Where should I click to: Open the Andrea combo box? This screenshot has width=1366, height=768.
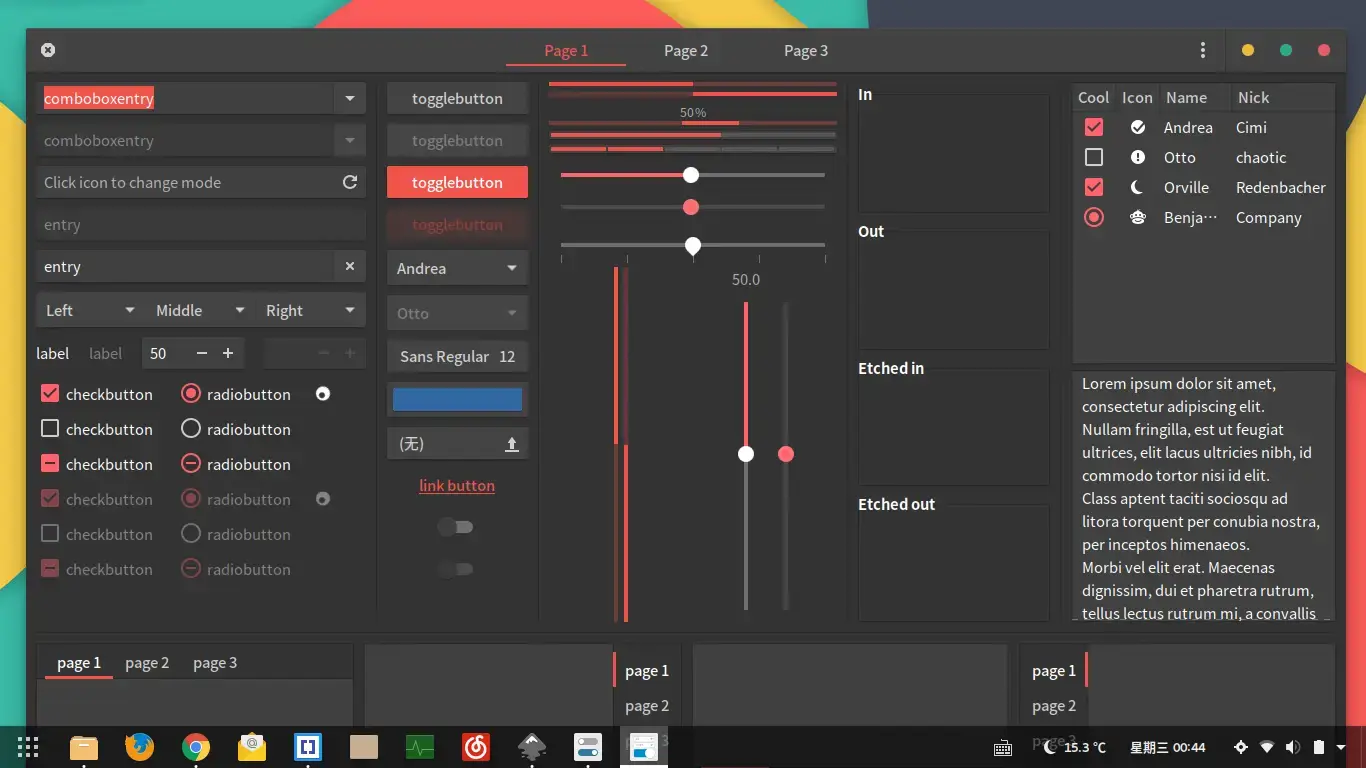[456, 268]
